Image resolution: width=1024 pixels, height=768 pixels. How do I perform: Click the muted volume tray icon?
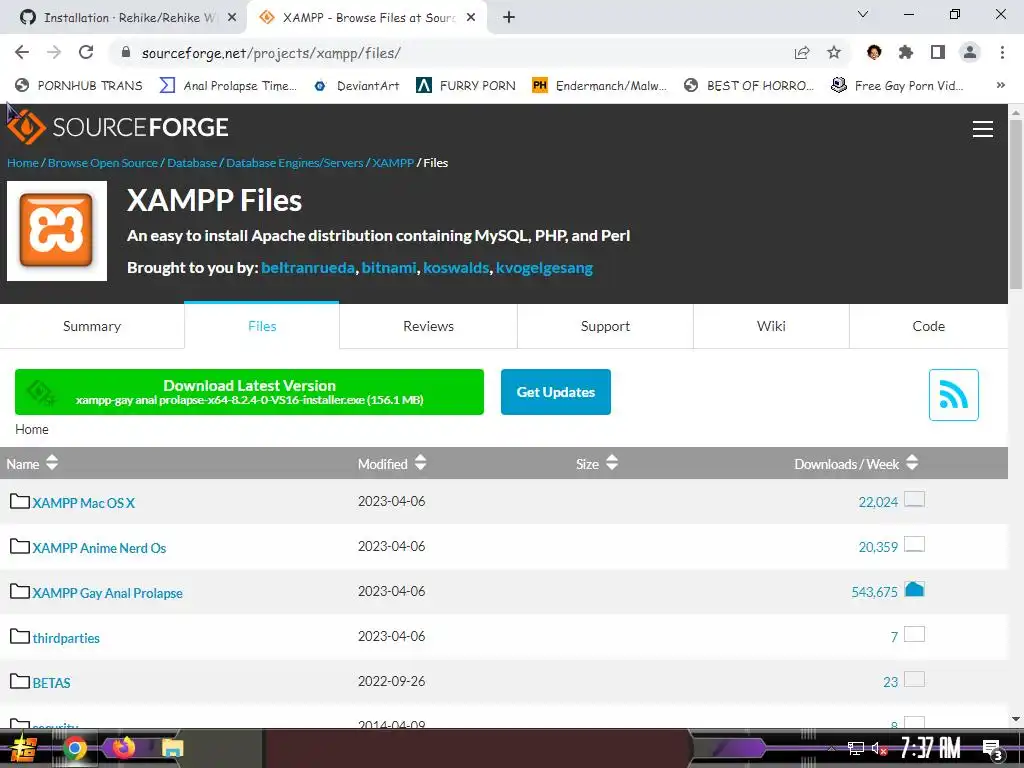(878, 748)
